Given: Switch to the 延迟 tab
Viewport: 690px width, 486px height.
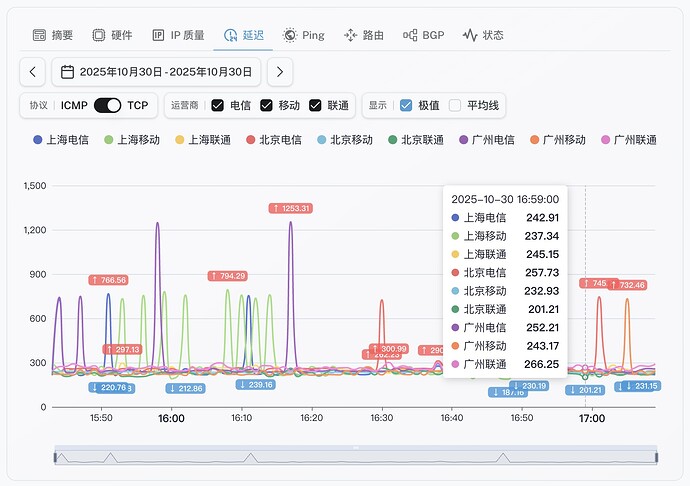Looking at the screenshot, I should pos(243,35).
